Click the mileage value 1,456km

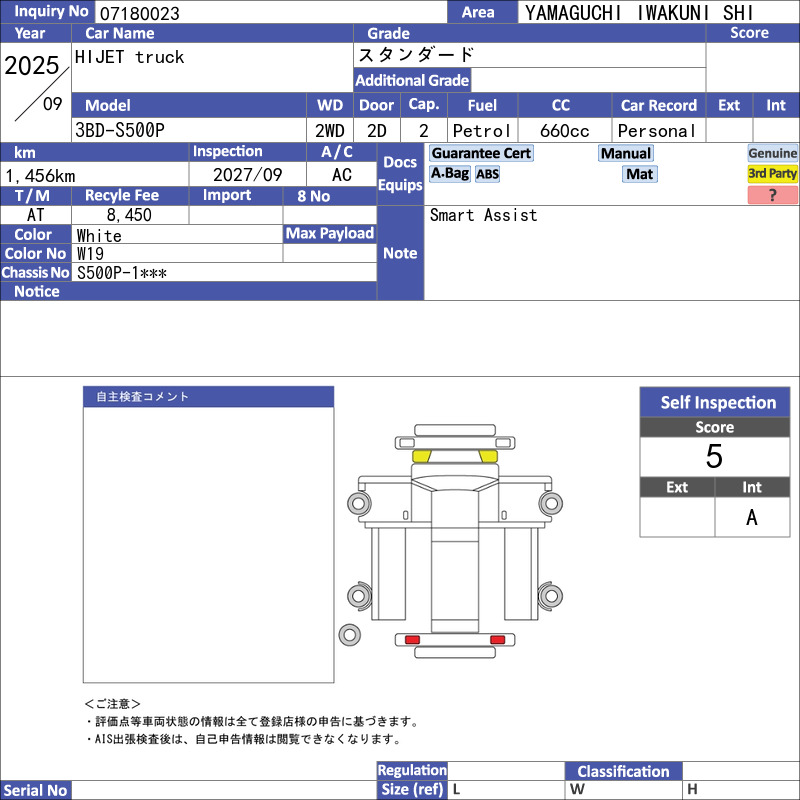pos(40,176)
